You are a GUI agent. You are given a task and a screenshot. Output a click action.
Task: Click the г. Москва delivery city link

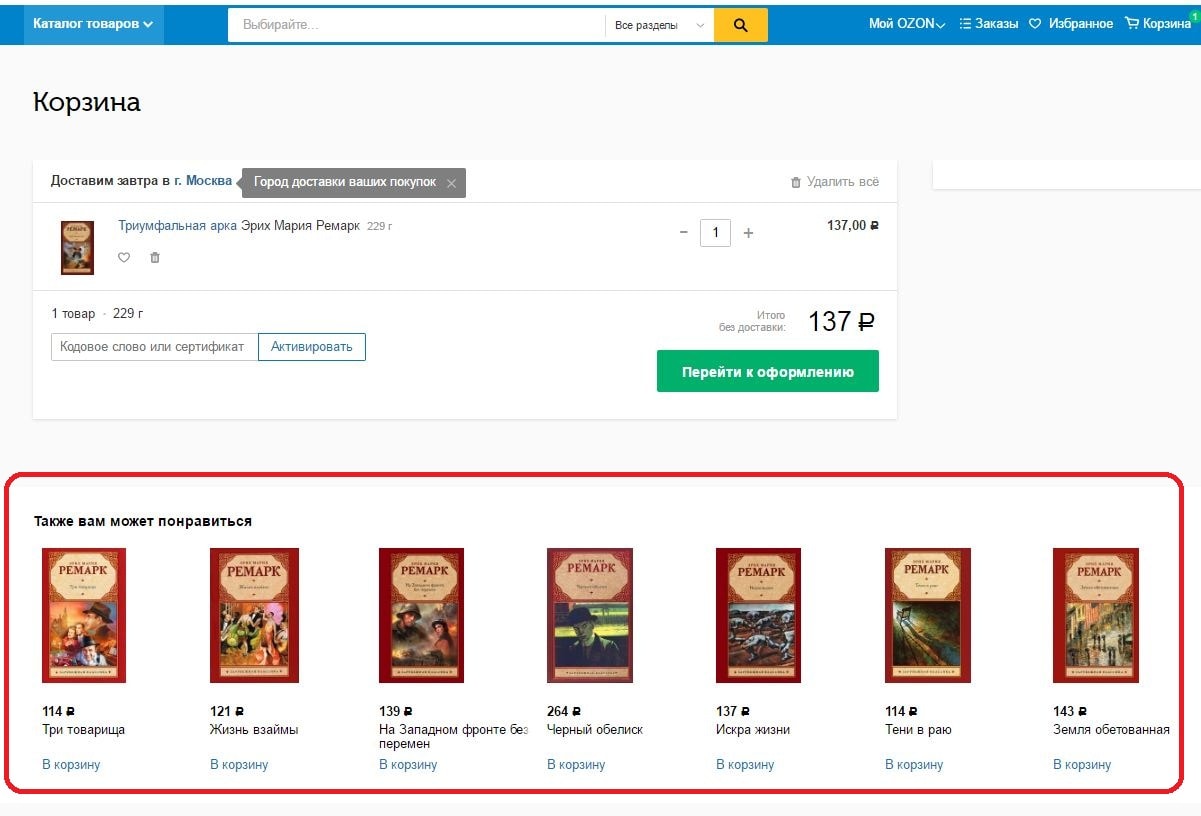(203, 181)
